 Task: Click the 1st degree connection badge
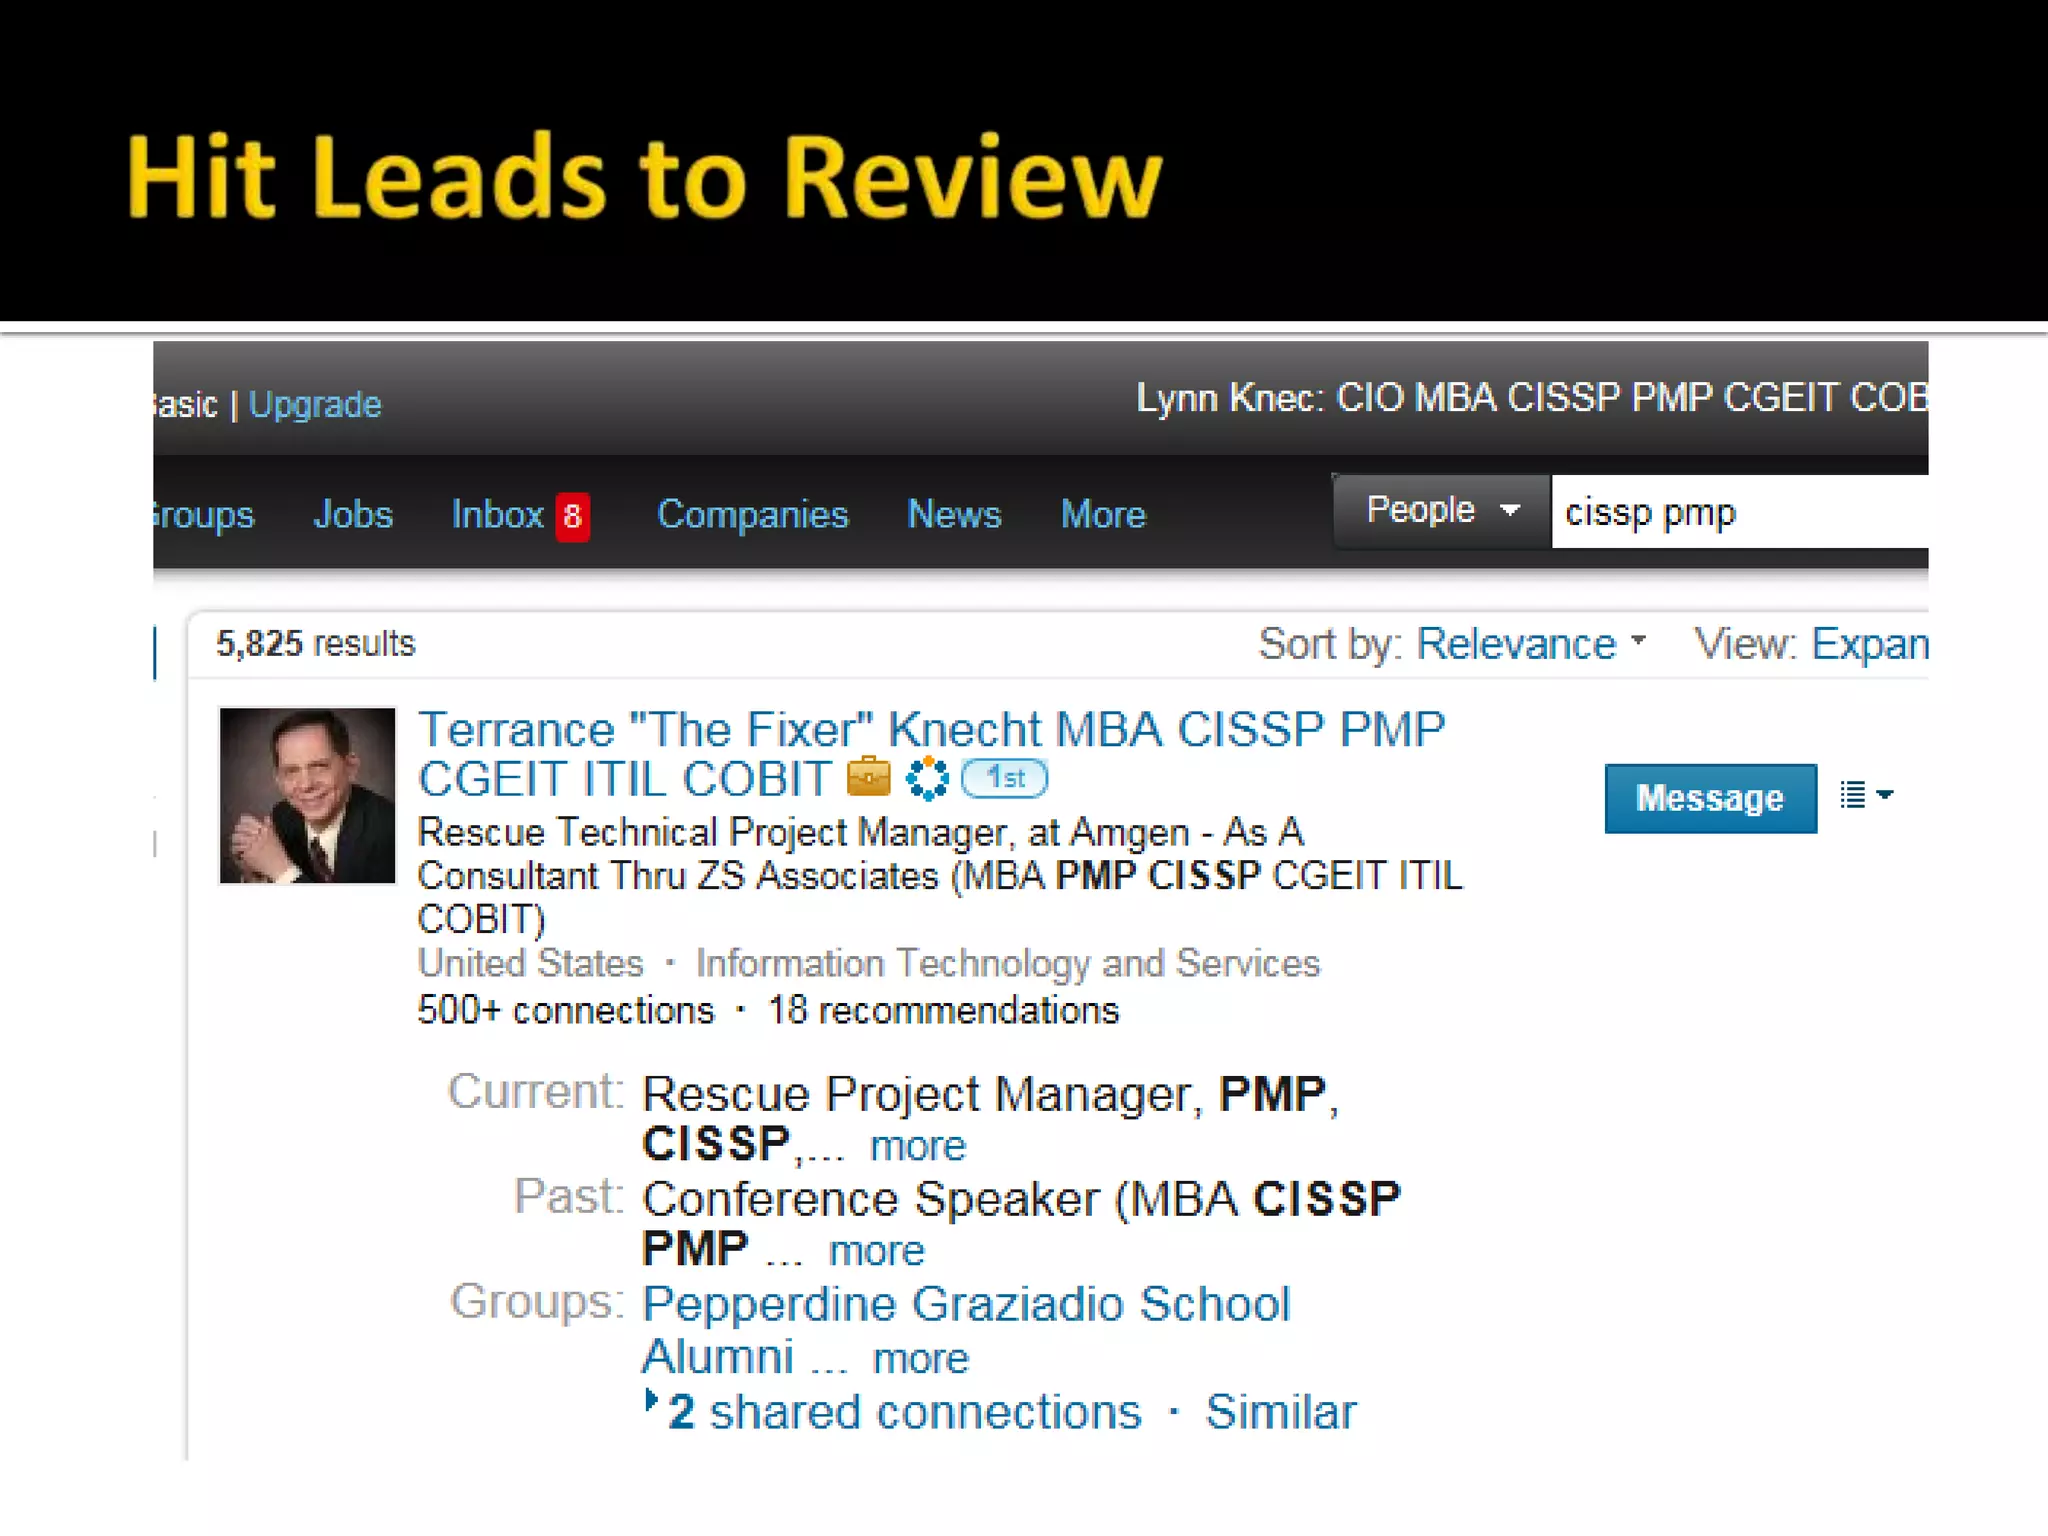click(1004, 778)
